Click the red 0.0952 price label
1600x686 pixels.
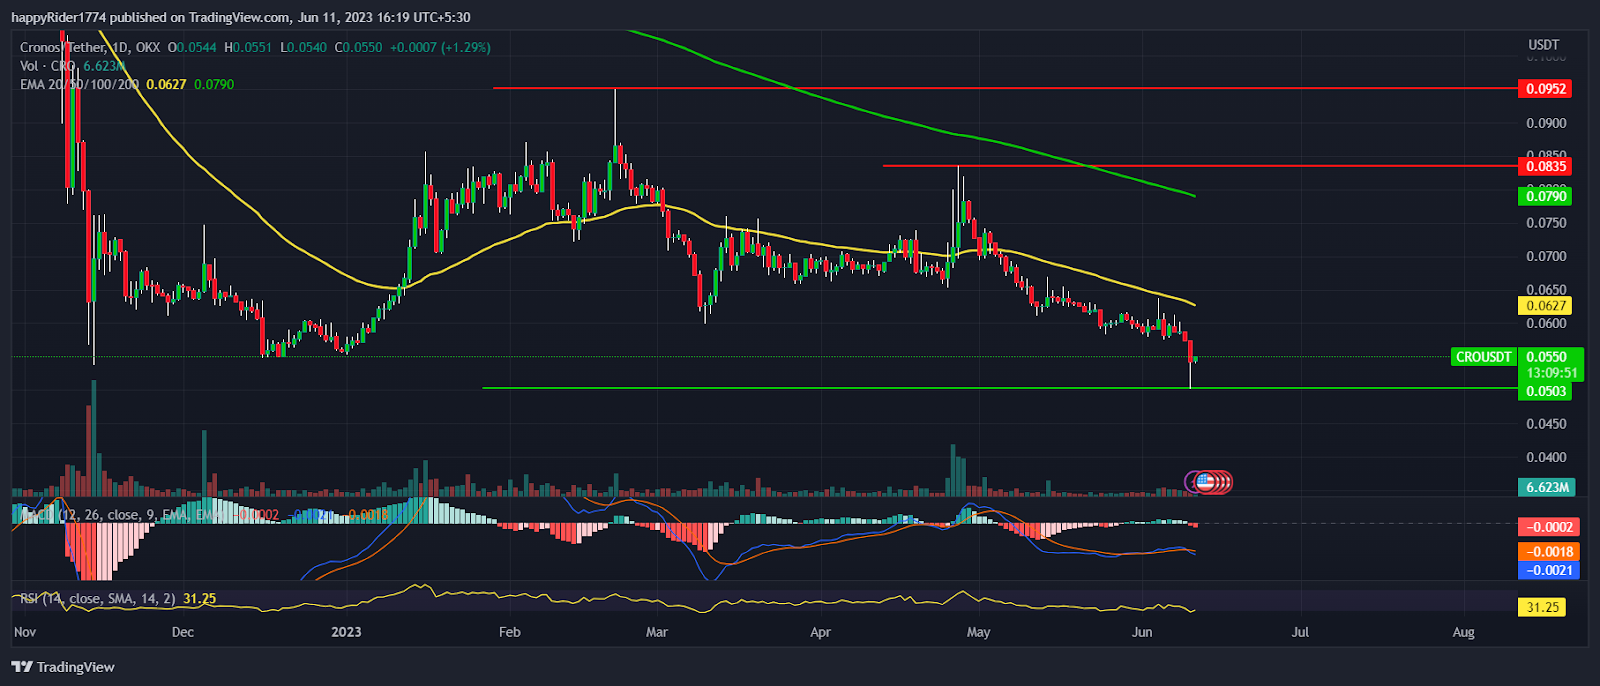coord(1545,89)
